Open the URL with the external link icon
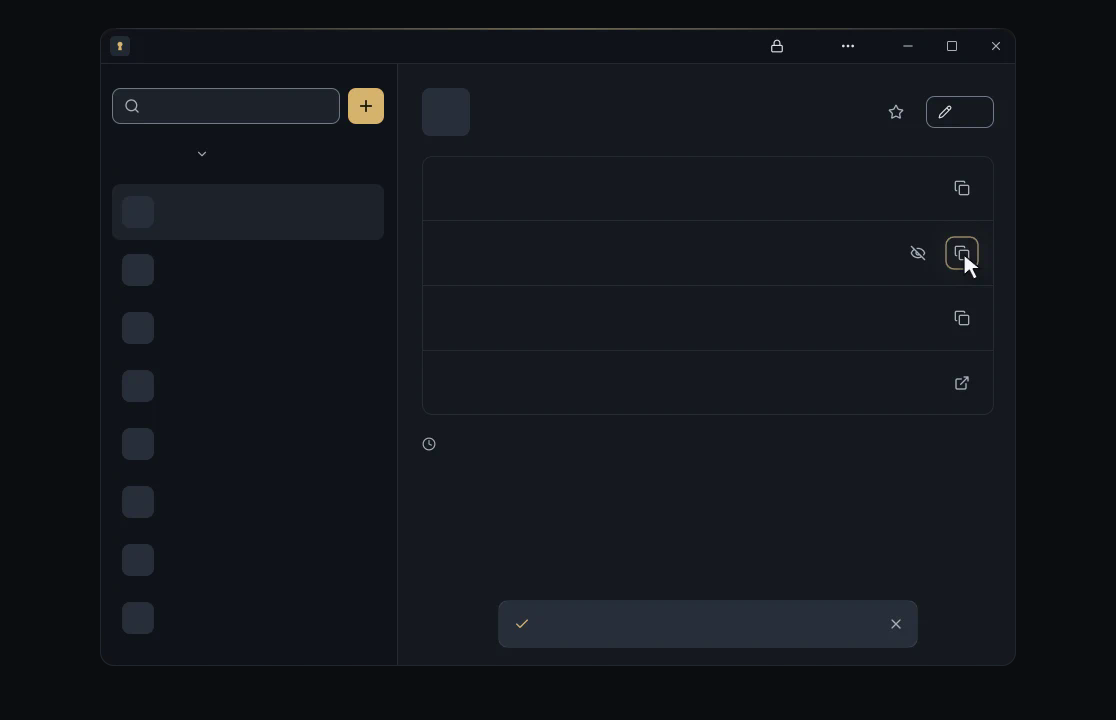 point(962,383)
